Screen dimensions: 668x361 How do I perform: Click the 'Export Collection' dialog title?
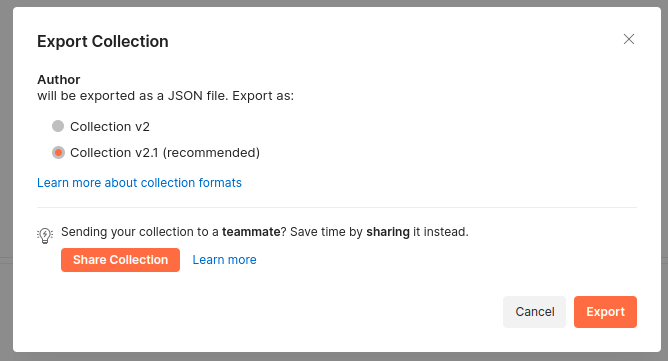tap(103, 41)
